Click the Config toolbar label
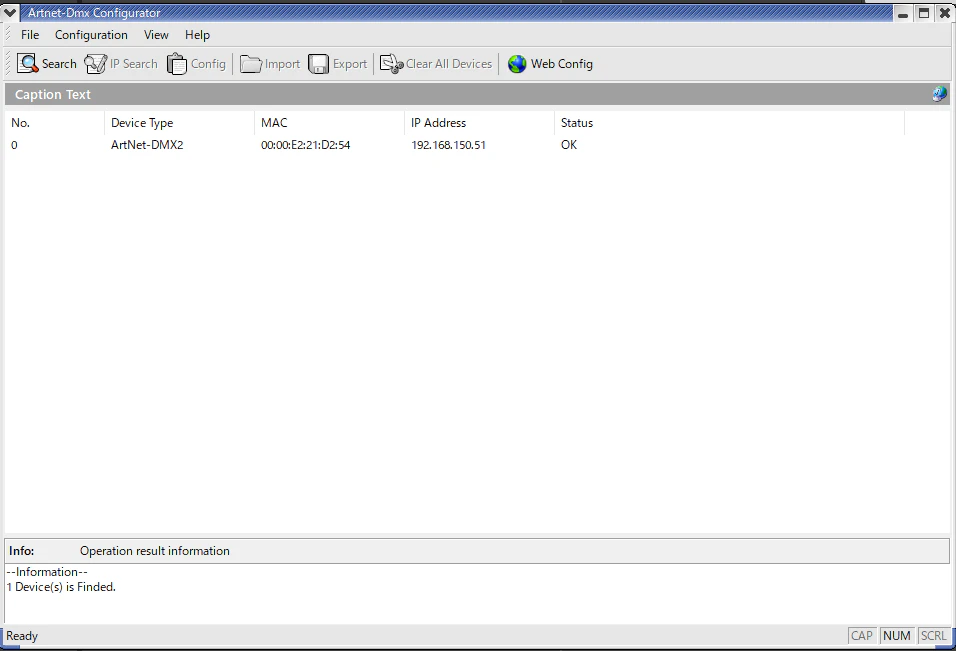Image resolution: width=956 pixels, height=651 pixels. pos(208,64)
